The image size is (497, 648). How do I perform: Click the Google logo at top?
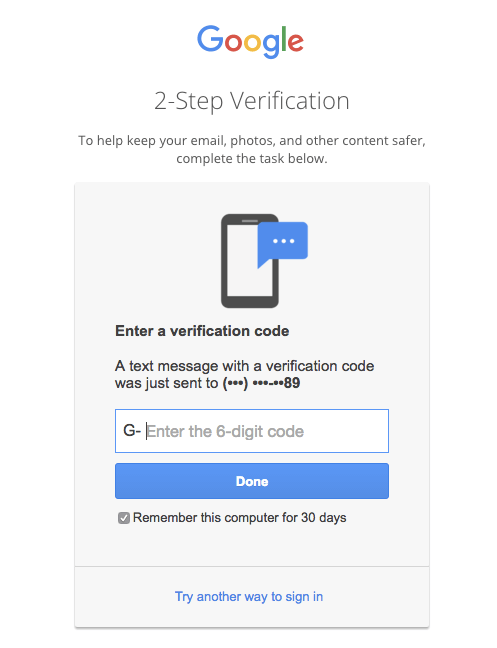(x=250, y=41)
